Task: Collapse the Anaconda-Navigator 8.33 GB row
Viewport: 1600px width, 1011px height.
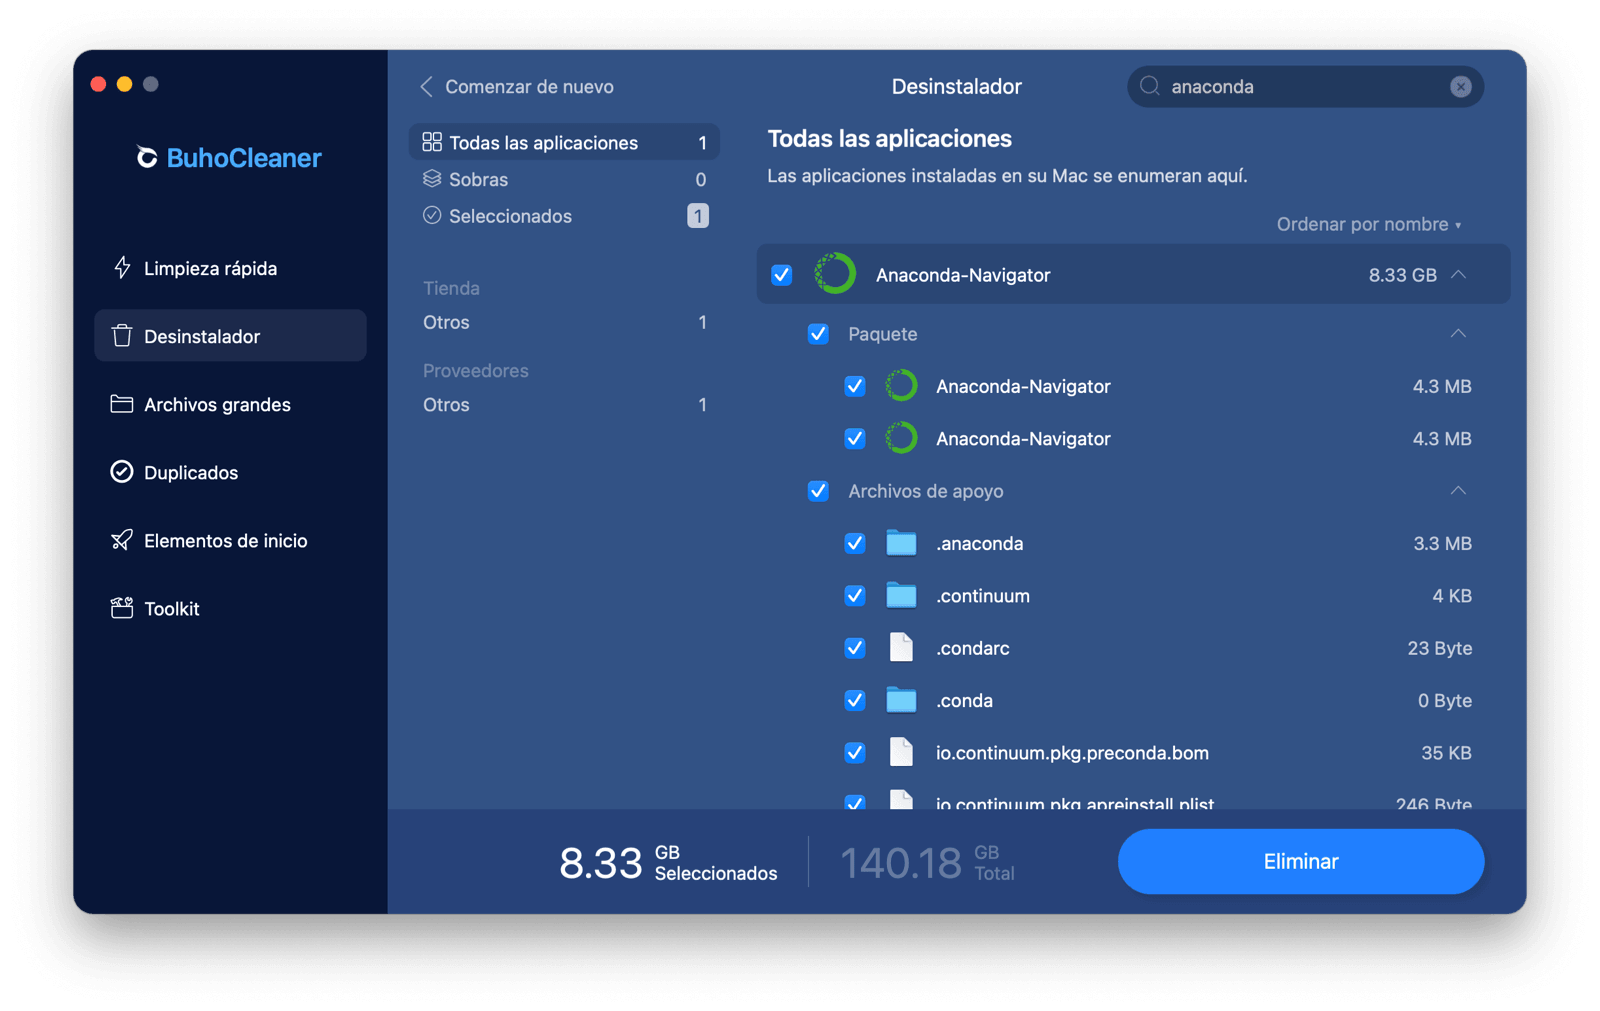Action: click(1459, 274)
